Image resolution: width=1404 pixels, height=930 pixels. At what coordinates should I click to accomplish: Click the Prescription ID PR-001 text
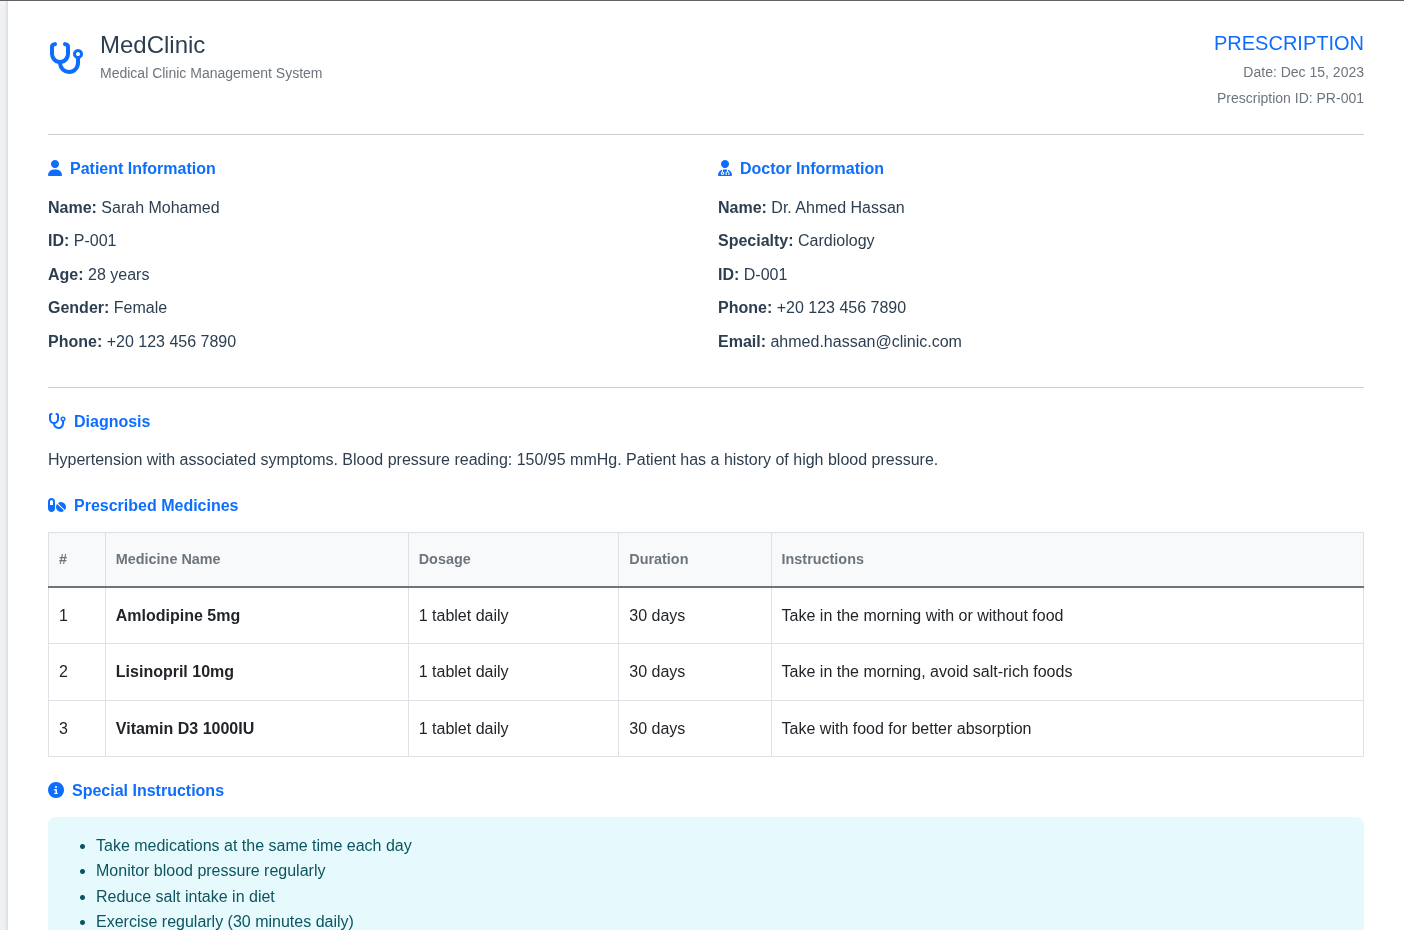(1289, 98)
